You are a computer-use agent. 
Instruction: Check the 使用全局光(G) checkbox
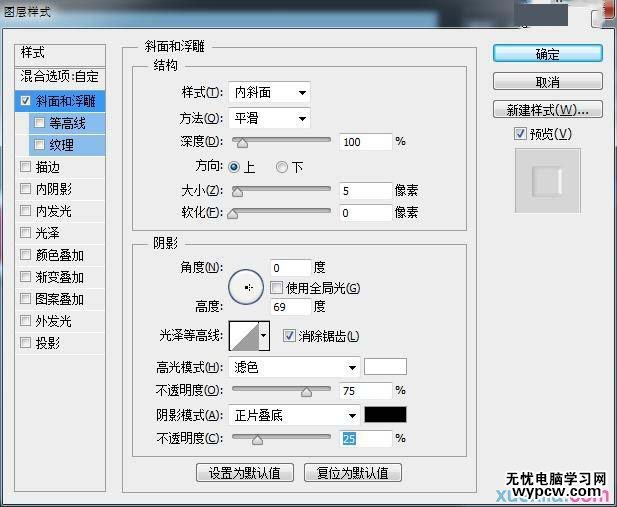(277, 288)
